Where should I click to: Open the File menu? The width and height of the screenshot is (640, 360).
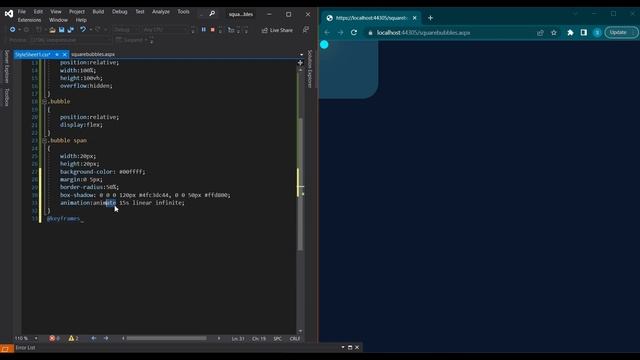tap(22, 12)
